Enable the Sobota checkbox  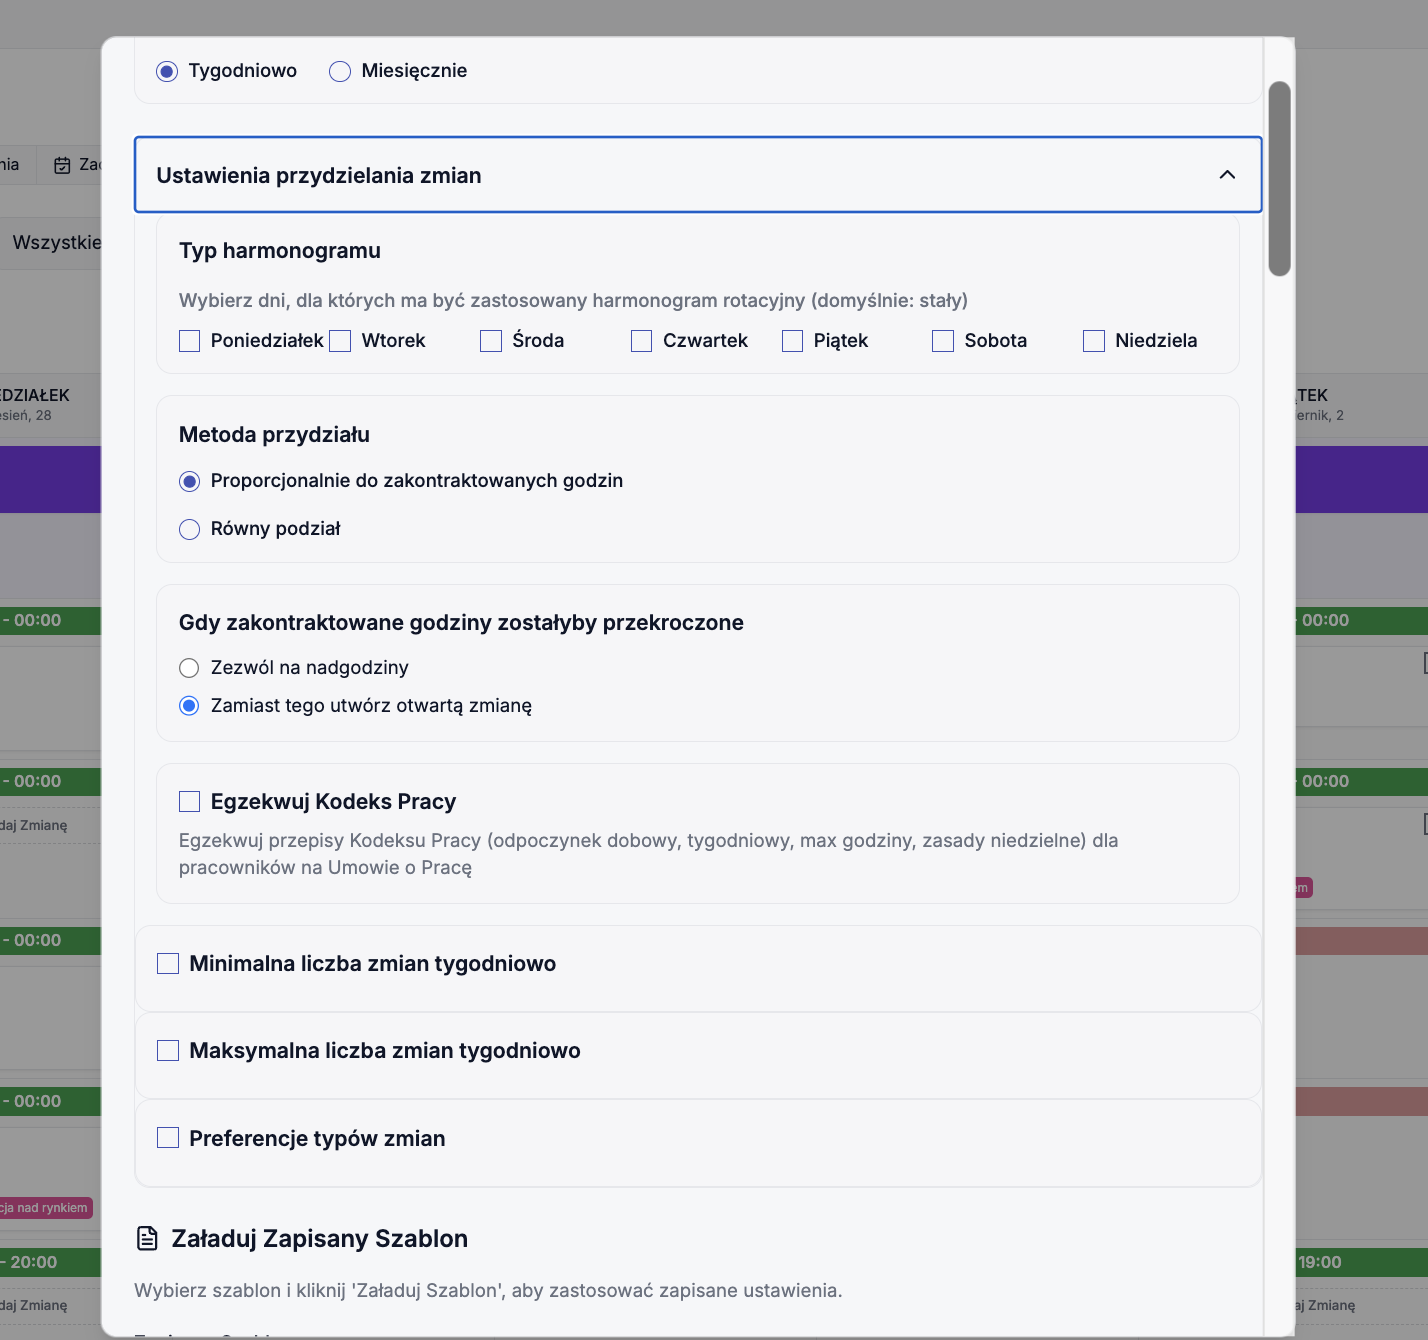(x=943, y=341)
